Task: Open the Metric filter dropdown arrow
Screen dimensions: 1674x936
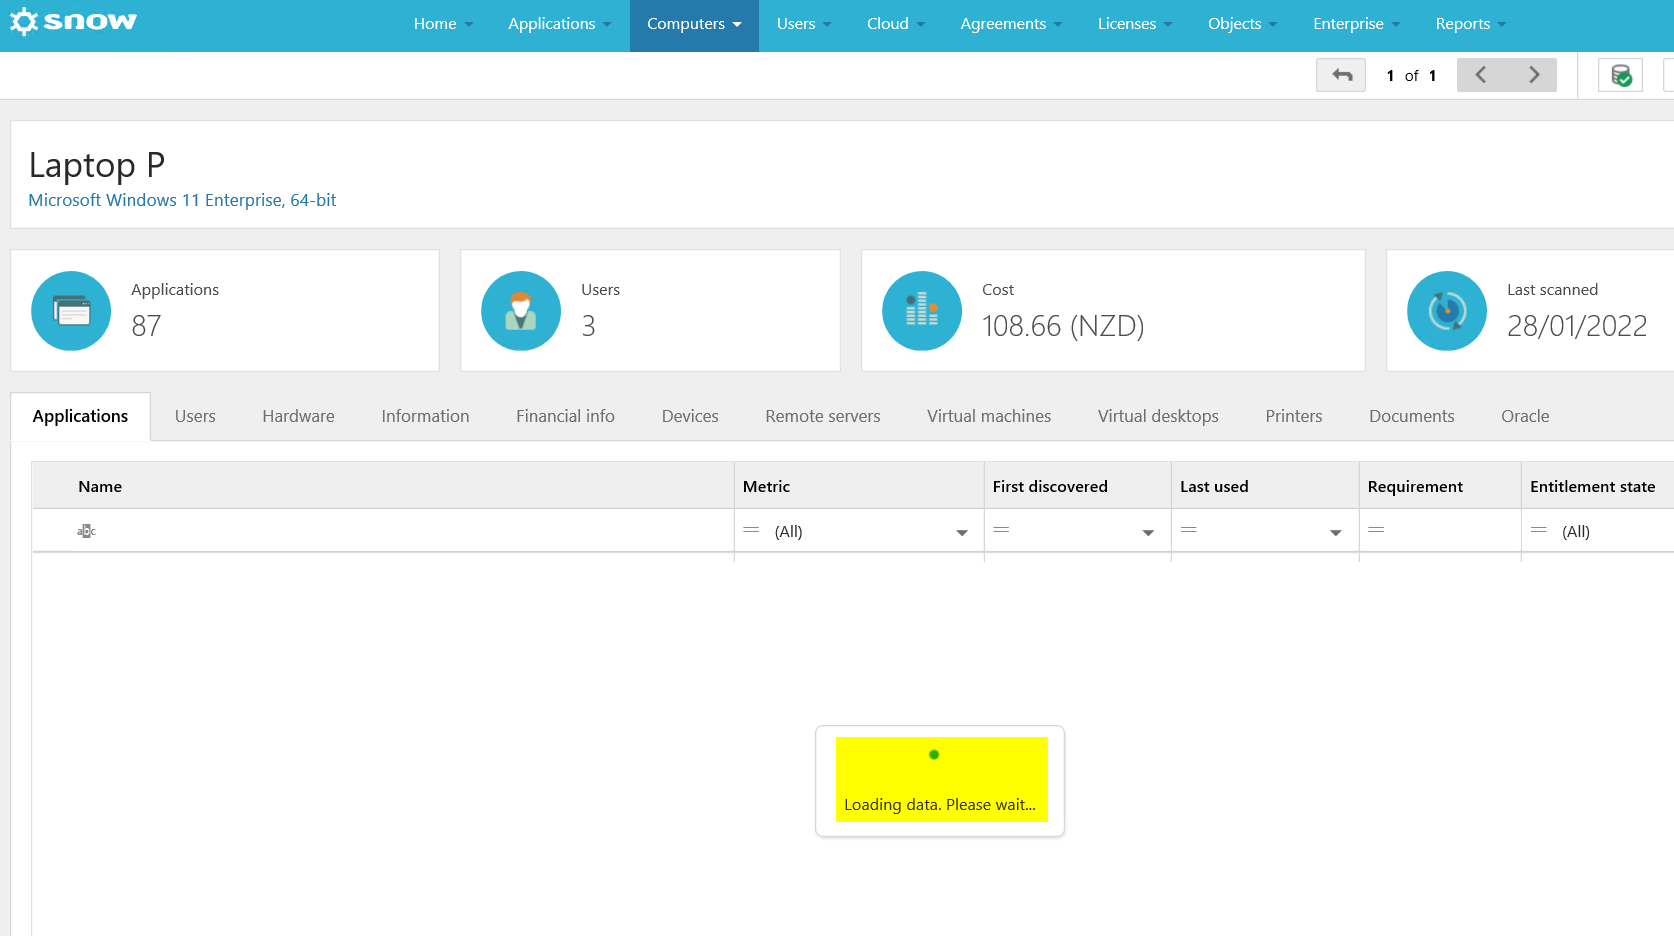Action: (x=962, y=532)
